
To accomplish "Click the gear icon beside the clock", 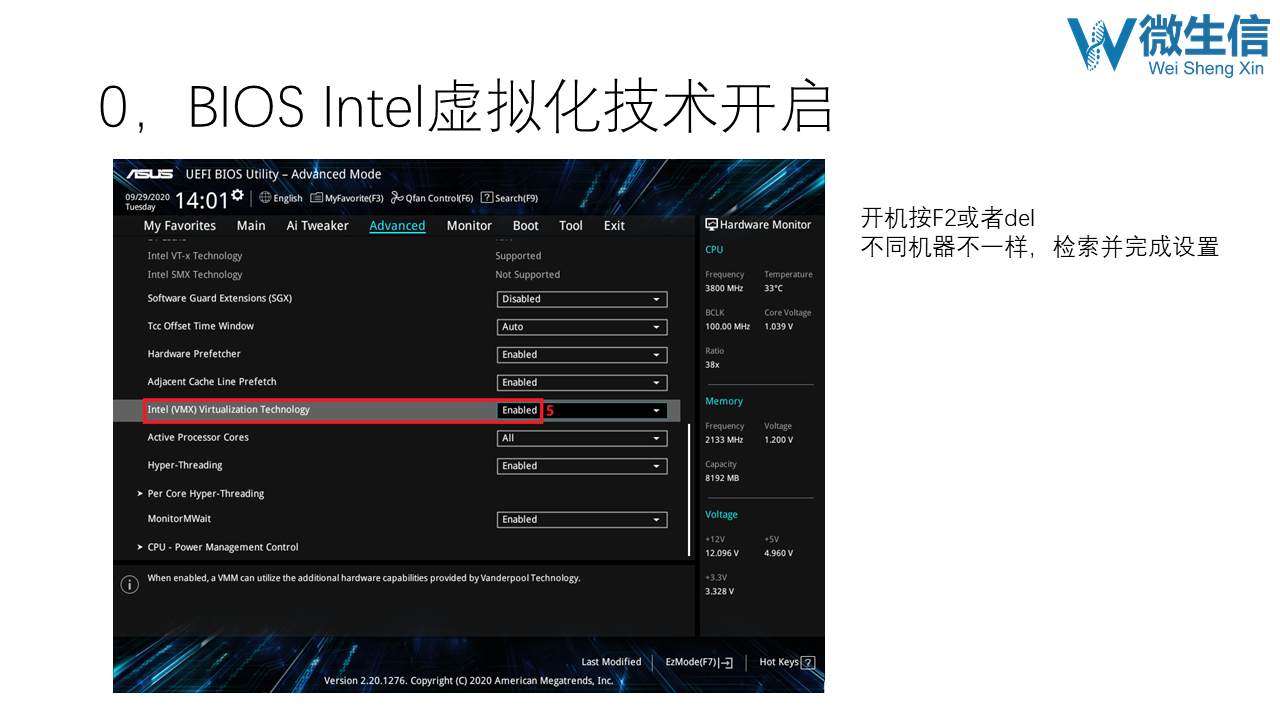I will [237, 195].
